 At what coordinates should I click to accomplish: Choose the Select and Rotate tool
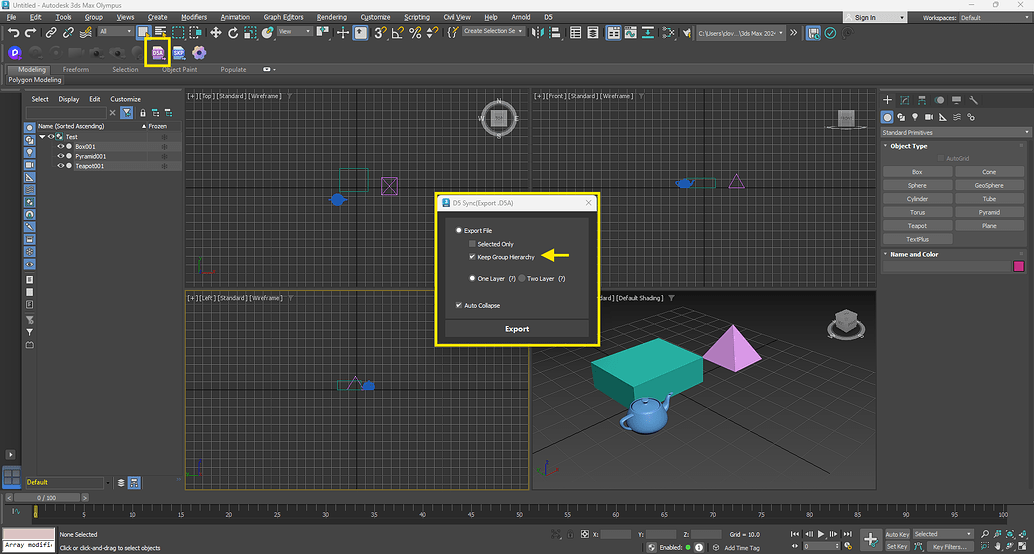(x=233, y=32)
